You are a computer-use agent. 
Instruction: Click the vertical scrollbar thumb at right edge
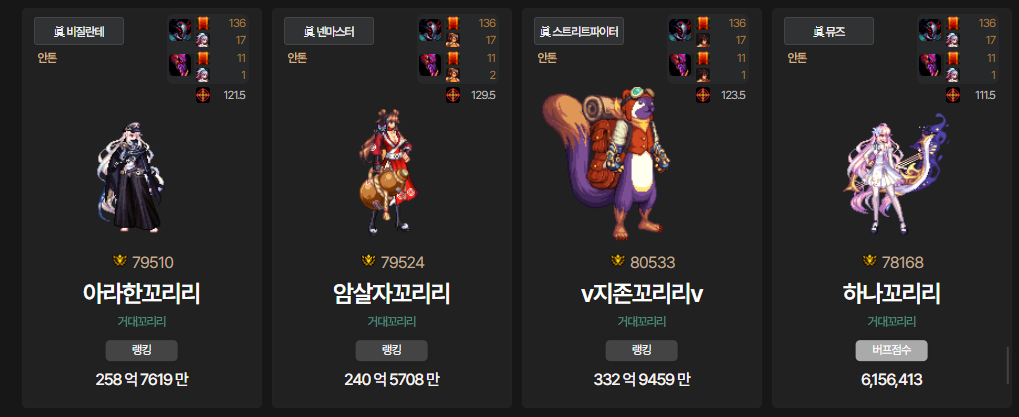pos(1009,366)
